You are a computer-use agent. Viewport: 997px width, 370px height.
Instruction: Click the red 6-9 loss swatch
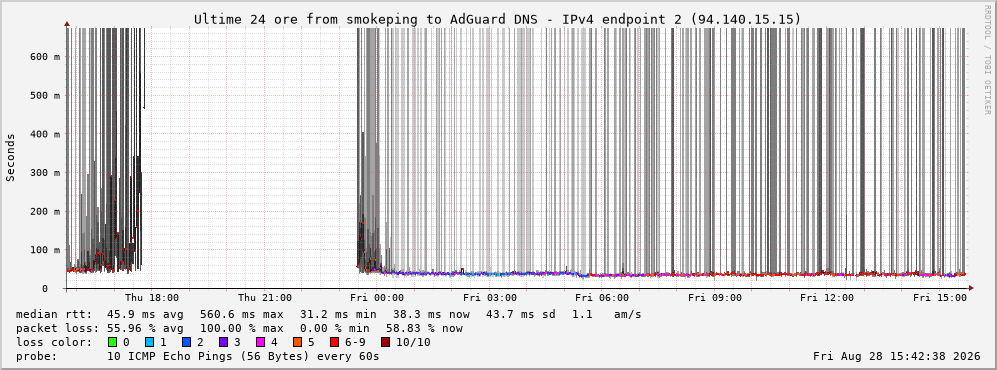(x=335, y=343)
